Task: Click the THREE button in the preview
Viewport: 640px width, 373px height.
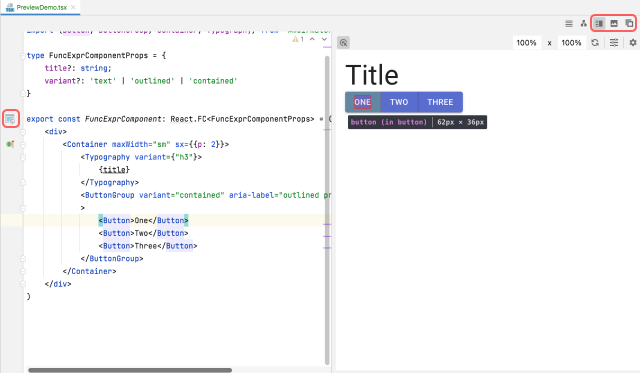Action: (440, 102)
